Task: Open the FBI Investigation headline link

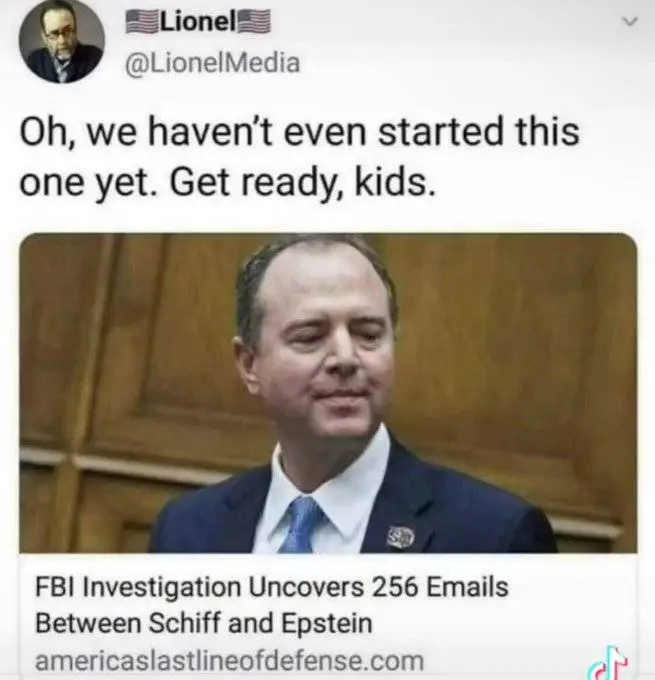Action: tap(272, 605)
